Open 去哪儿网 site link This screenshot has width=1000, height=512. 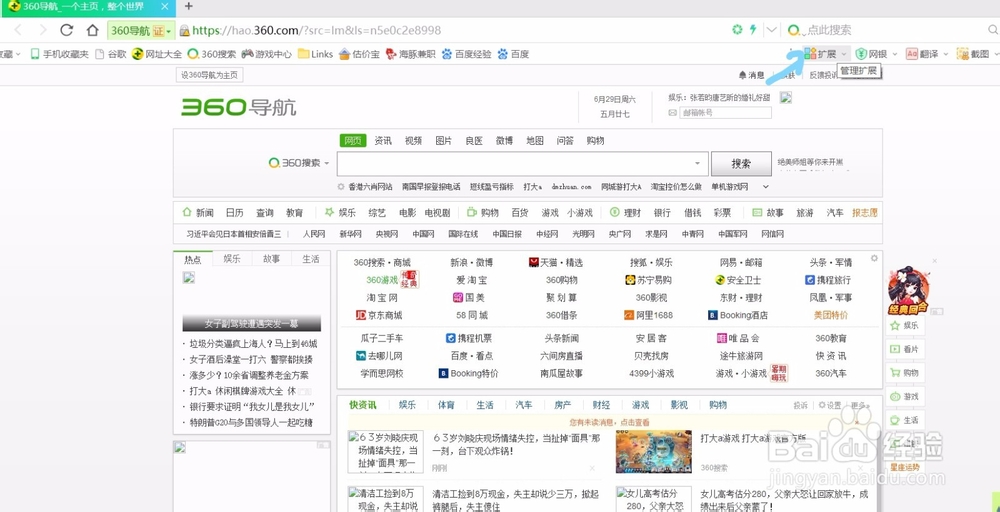click(380, 356)
